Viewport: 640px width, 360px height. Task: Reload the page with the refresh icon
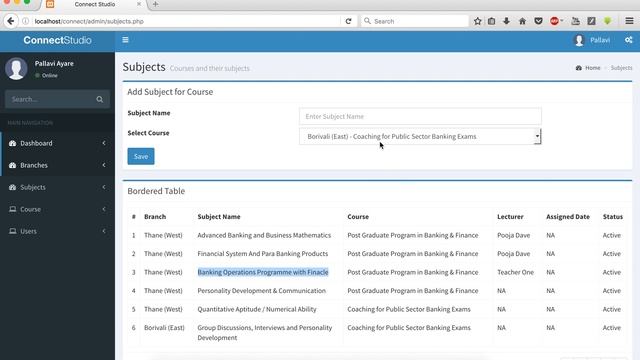click(x=348, y=21)
